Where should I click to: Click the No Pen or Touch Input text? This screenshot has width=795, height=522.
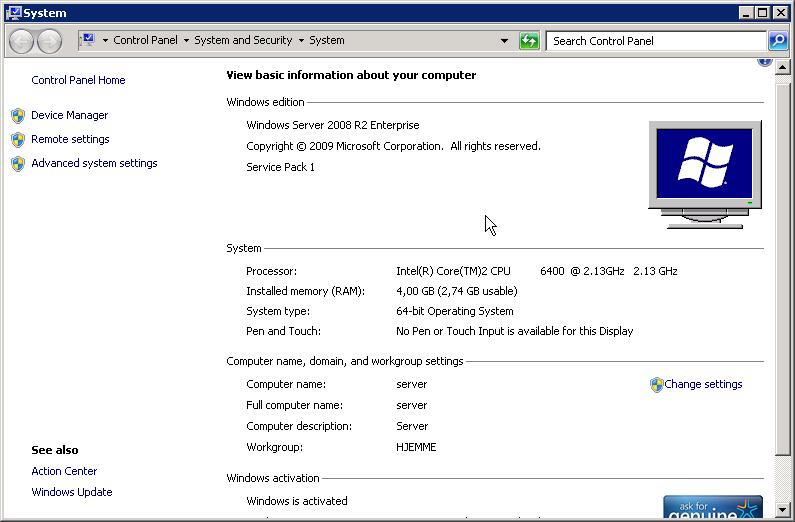[x=515, y=331]
